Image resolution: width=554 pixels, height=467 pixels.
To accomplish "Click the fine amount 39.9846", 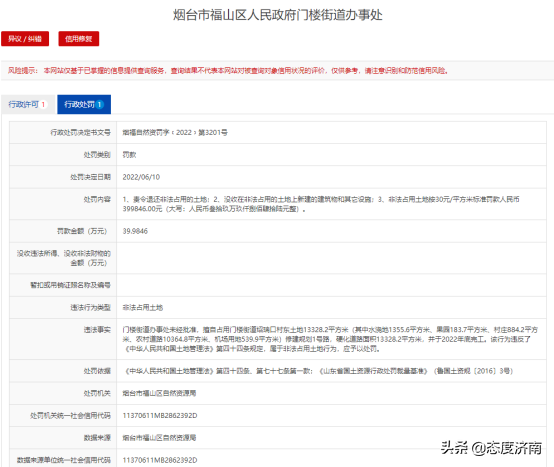I will [x=135, y=231].
